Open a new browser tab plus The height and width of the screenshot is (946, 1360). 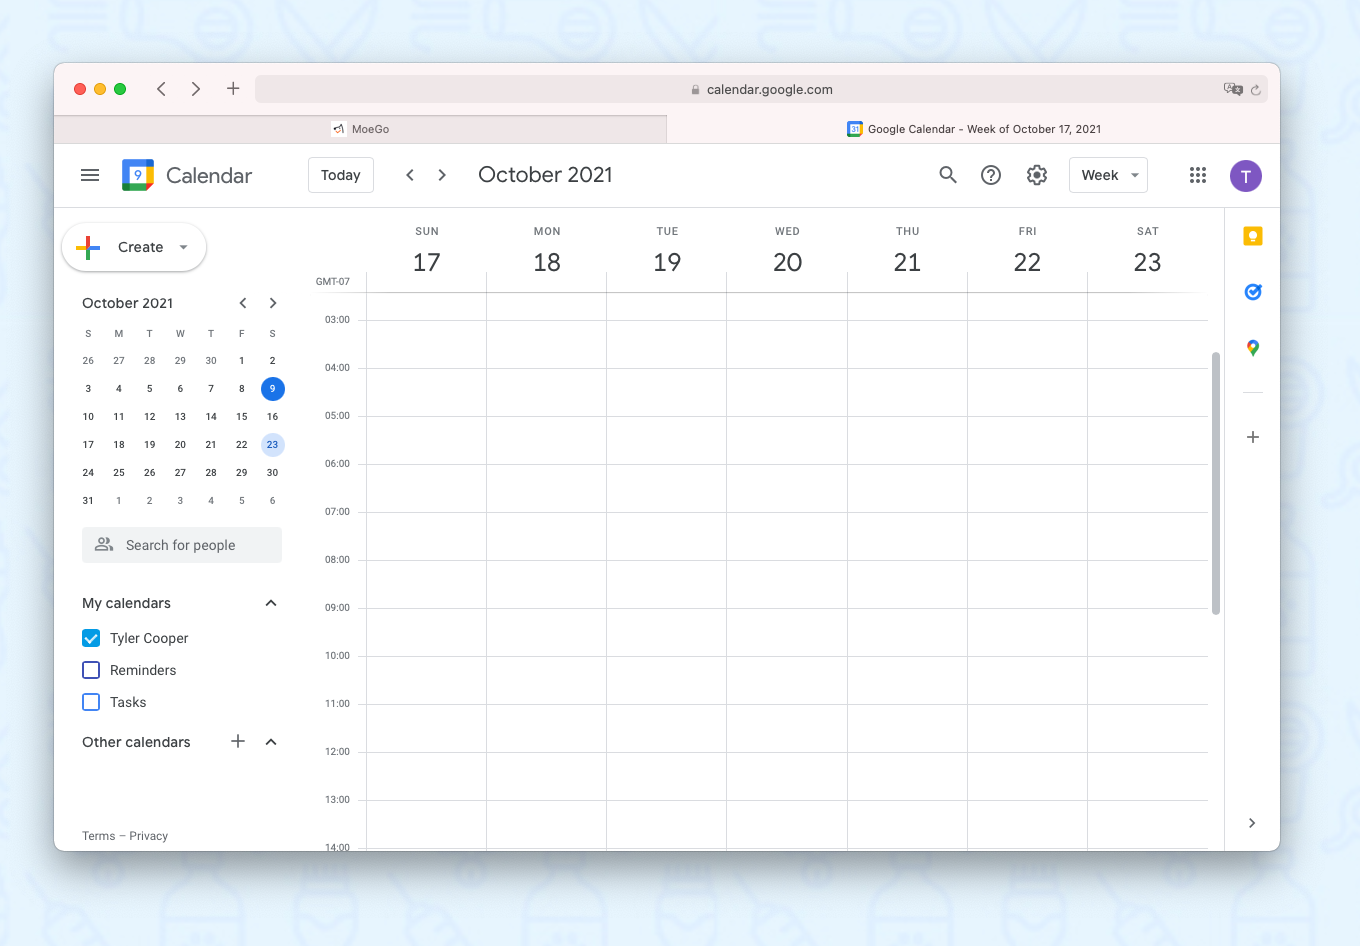233,89
